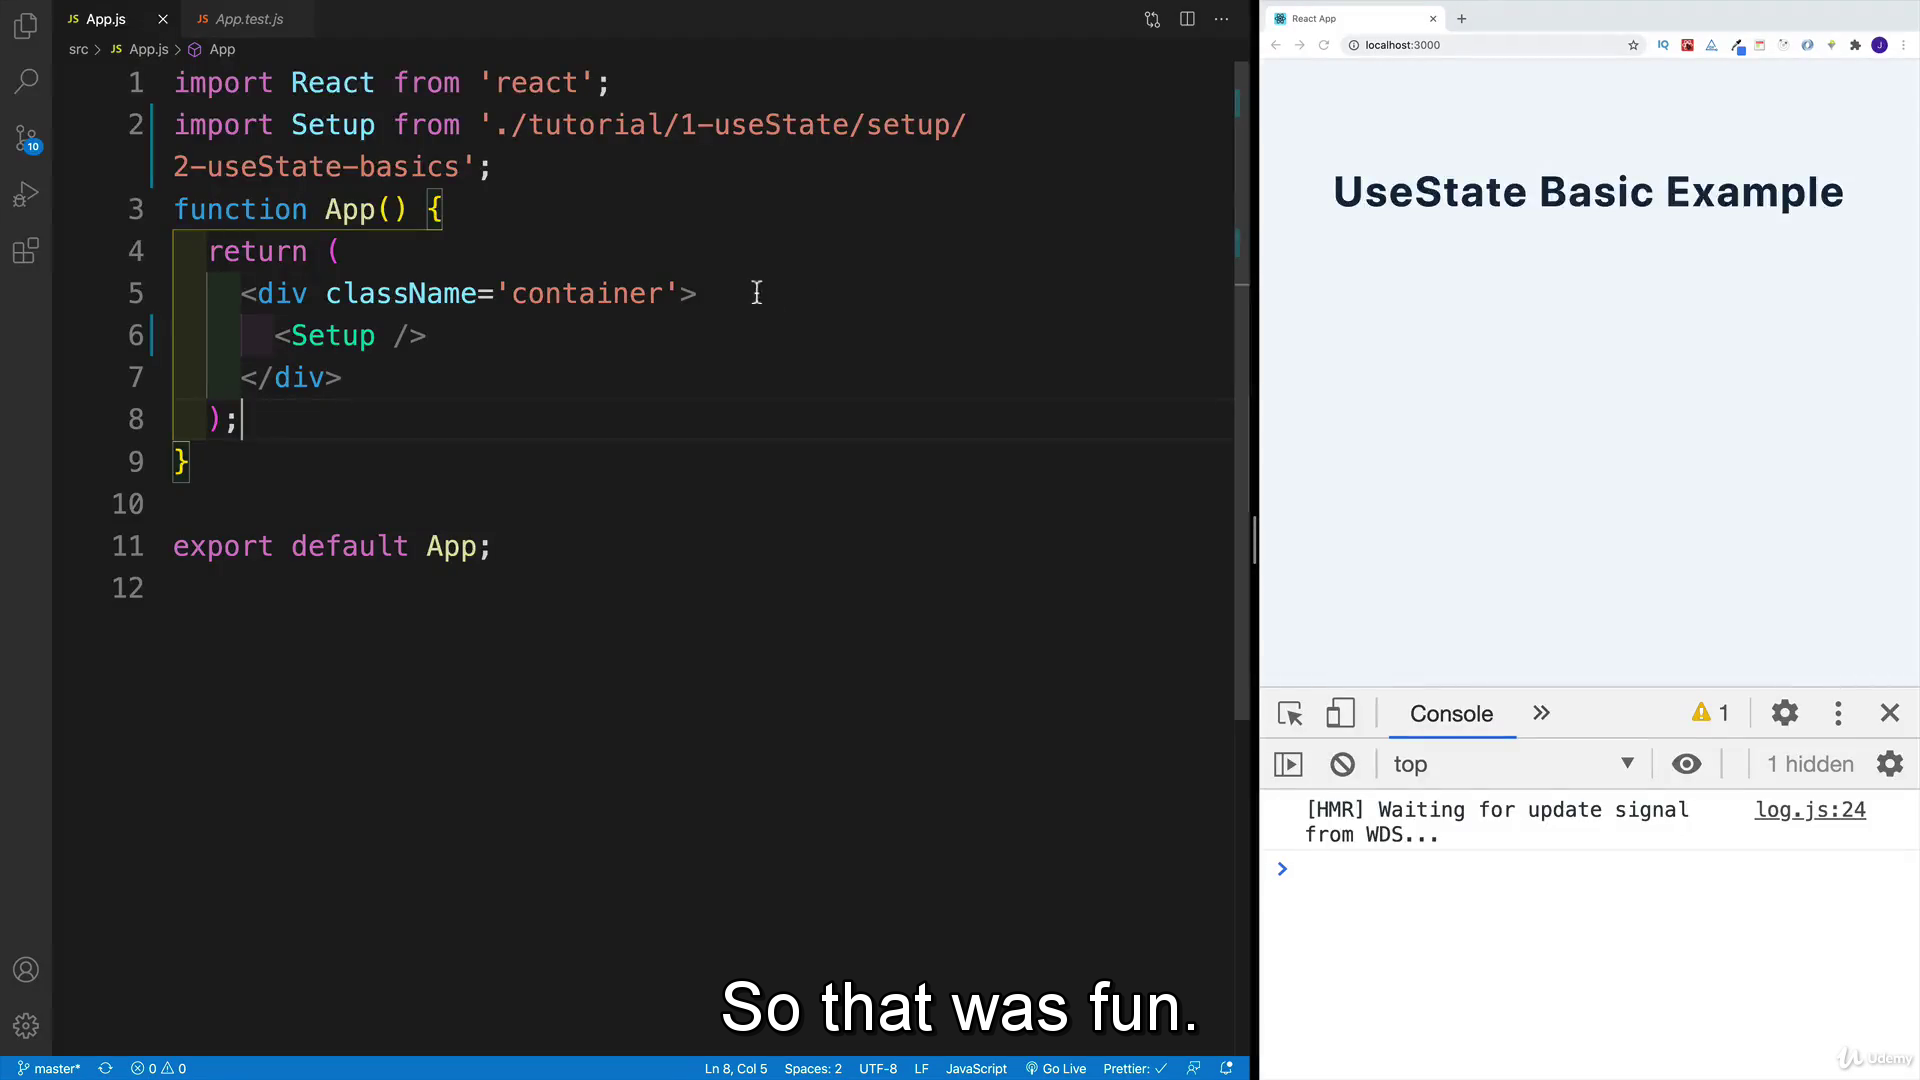The image size is (1920, 1080).
Task: Click the synchronize changes icon in status bar
Action: pos(105,1068)
